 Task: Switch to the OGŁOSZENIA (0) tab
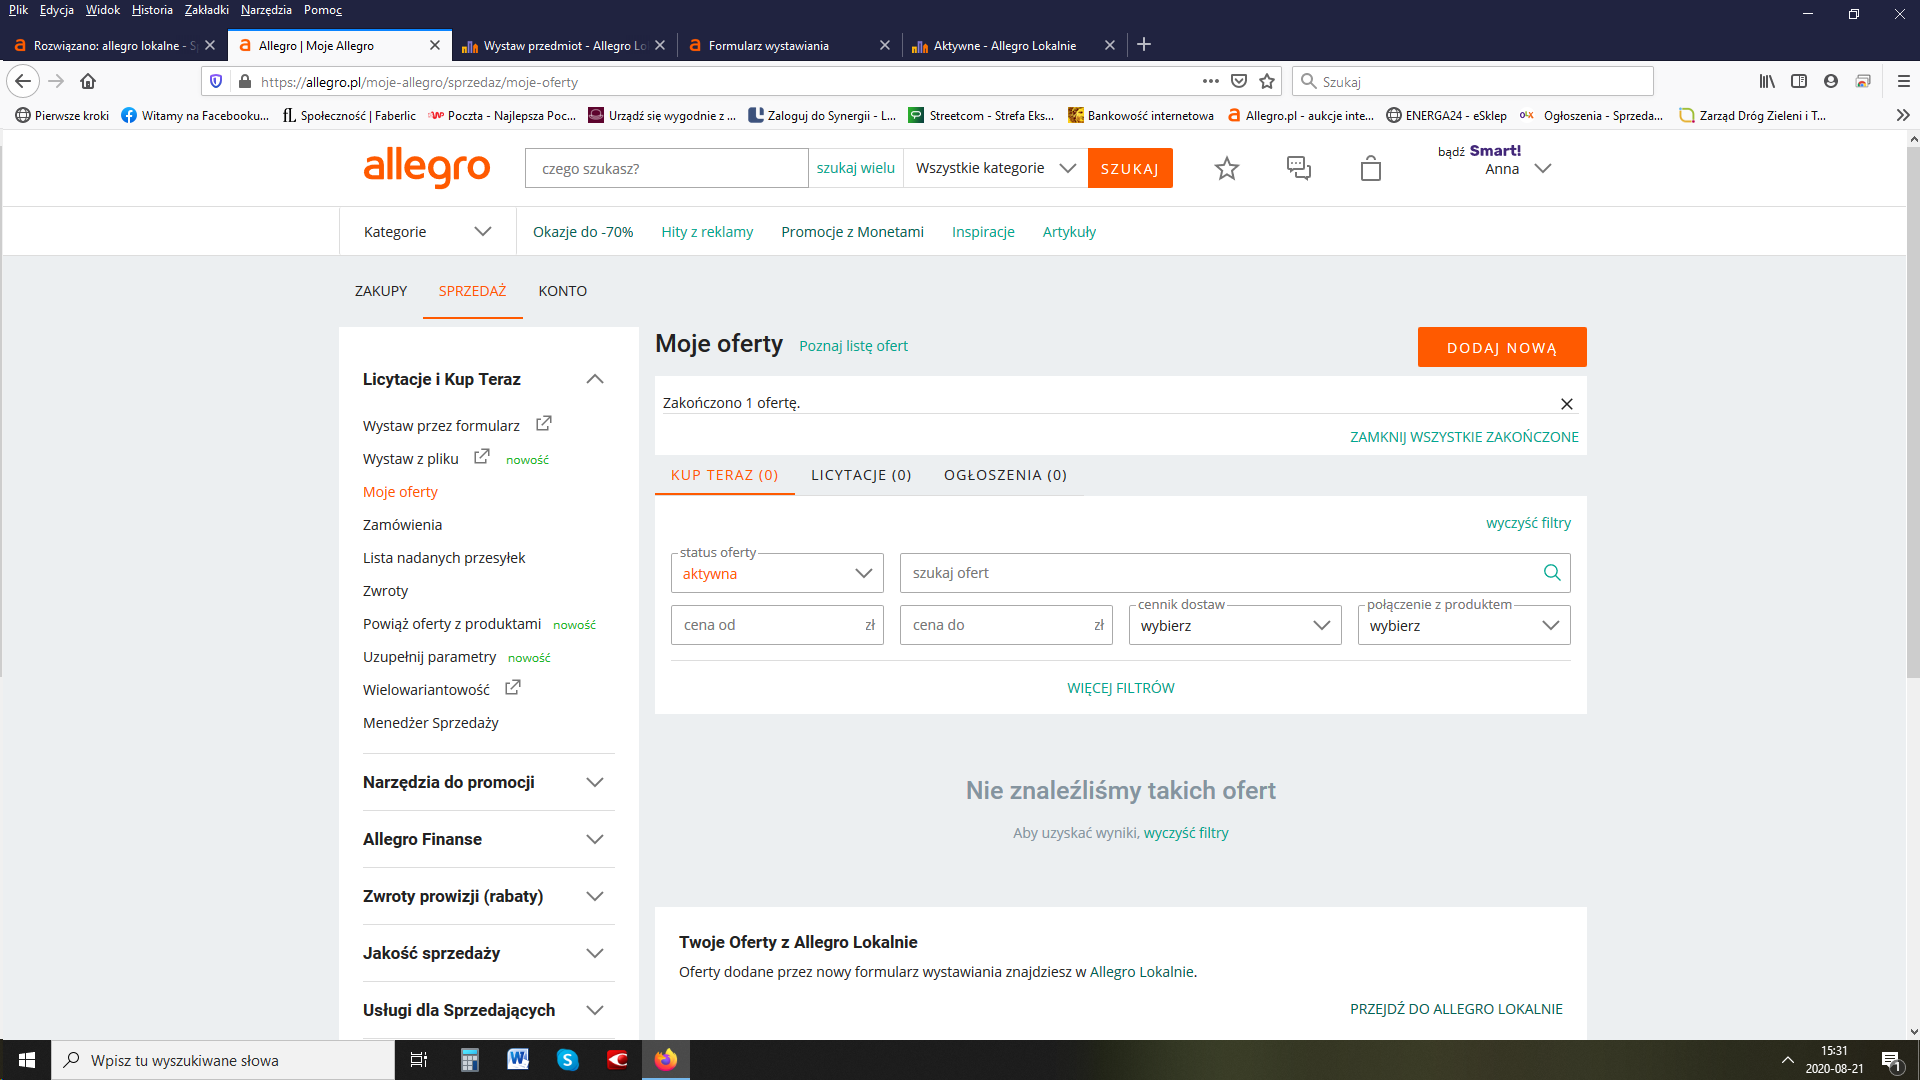1005,475
